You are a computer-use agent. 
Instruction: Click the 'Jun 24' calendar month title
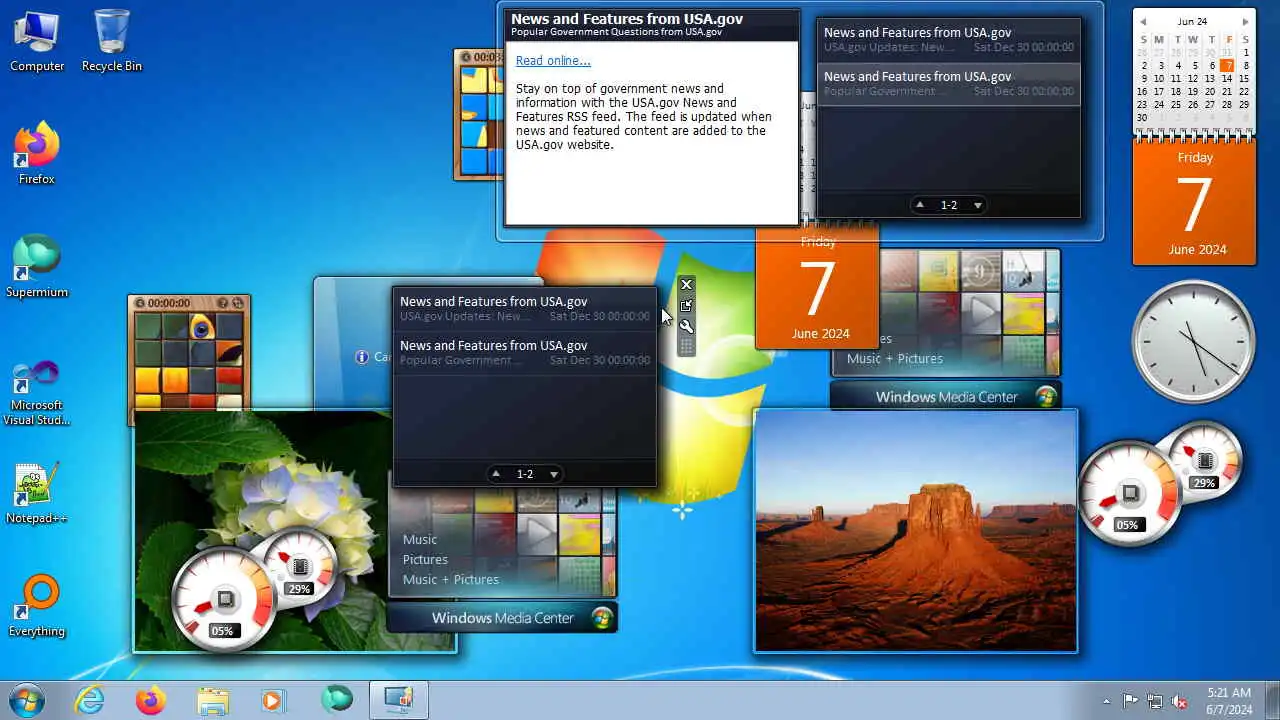1193,21
